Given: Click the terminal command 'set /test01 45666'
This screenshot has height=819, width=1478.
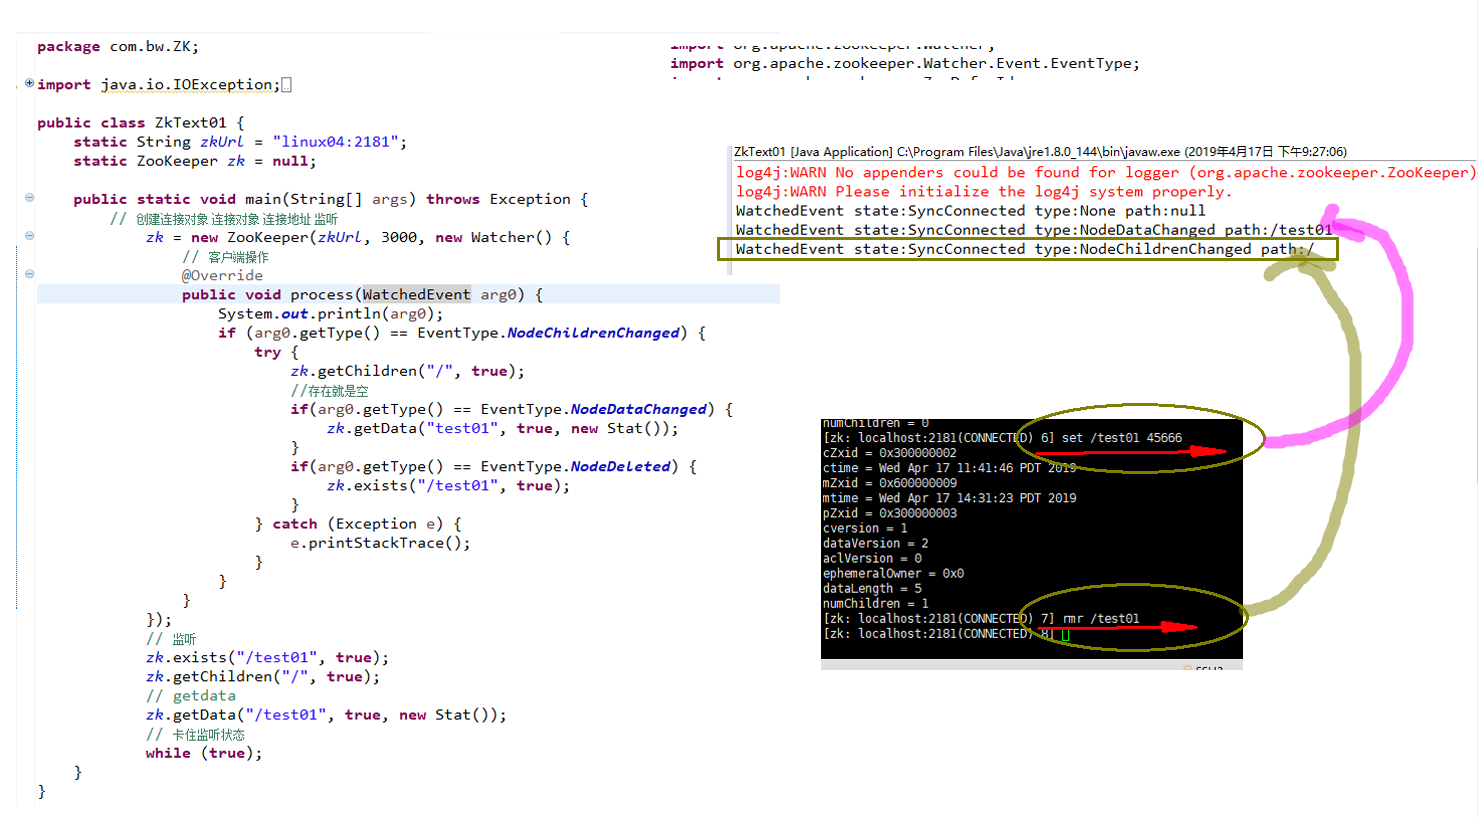Looking at the screenshot, I should point(1122,438).
